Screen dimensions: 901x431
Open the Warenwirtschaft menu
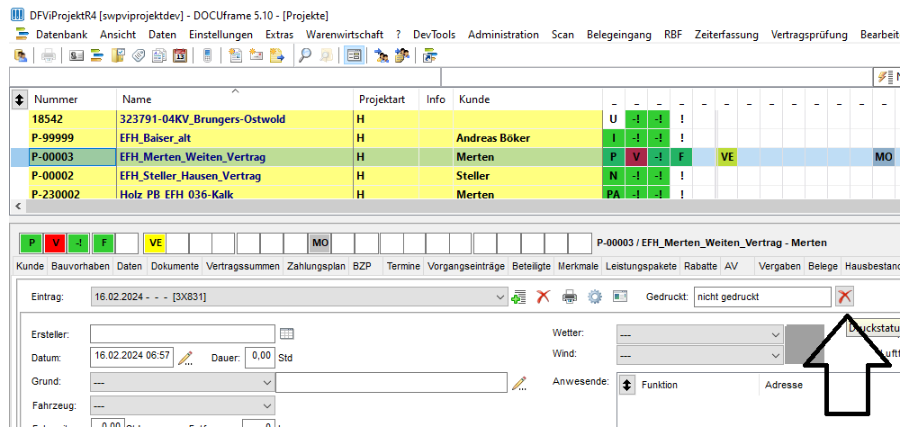coord(345,34)
